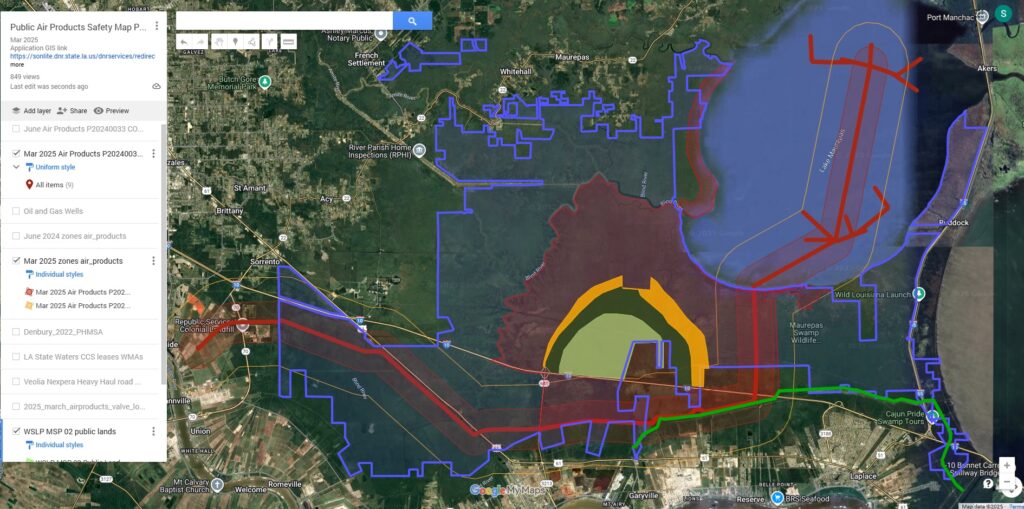Select the Add directions tool
1024x509 pixels.
[x=270, y=42]
